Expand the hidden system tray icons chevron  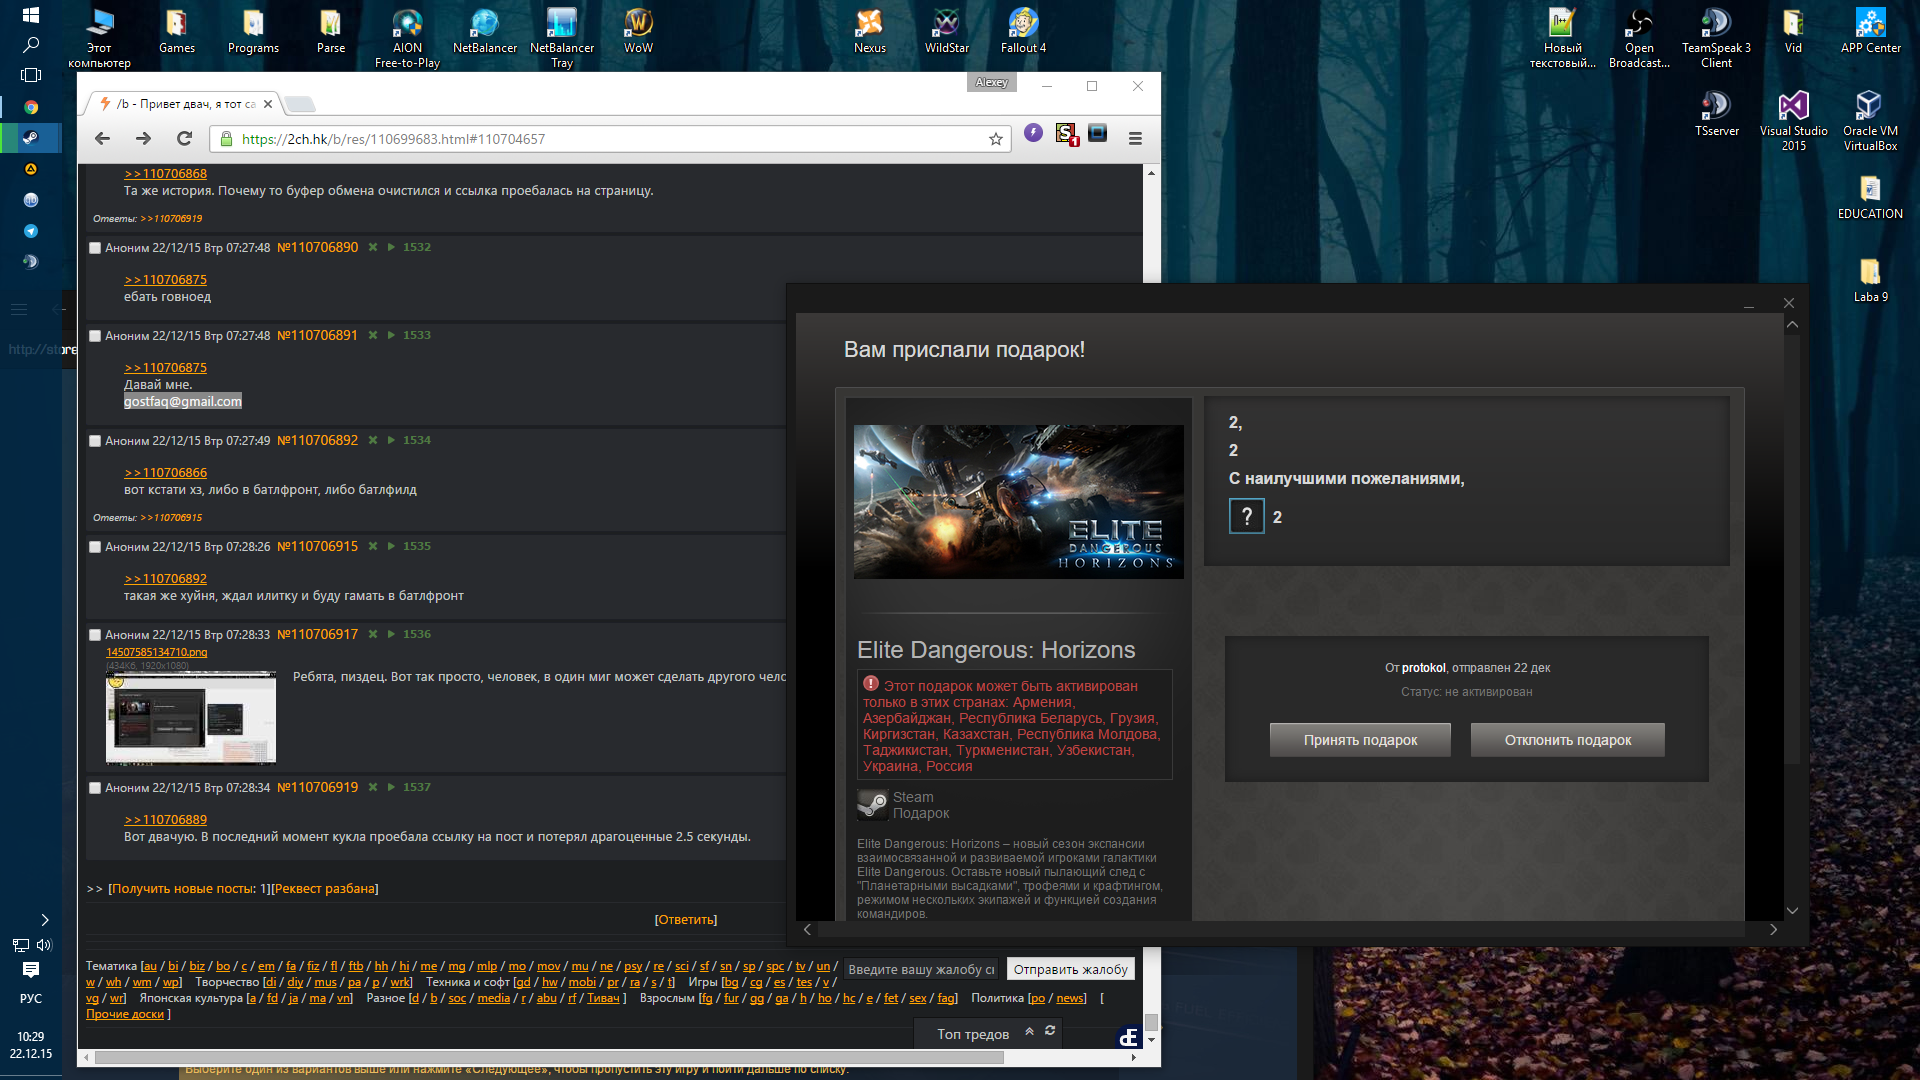click(x=44, y=920)
